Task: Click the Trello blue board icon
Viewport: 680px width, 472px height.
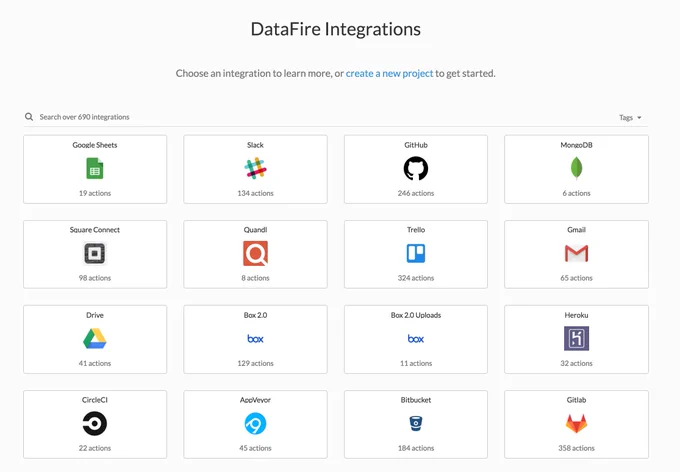Action: click(x=416, y=253)
